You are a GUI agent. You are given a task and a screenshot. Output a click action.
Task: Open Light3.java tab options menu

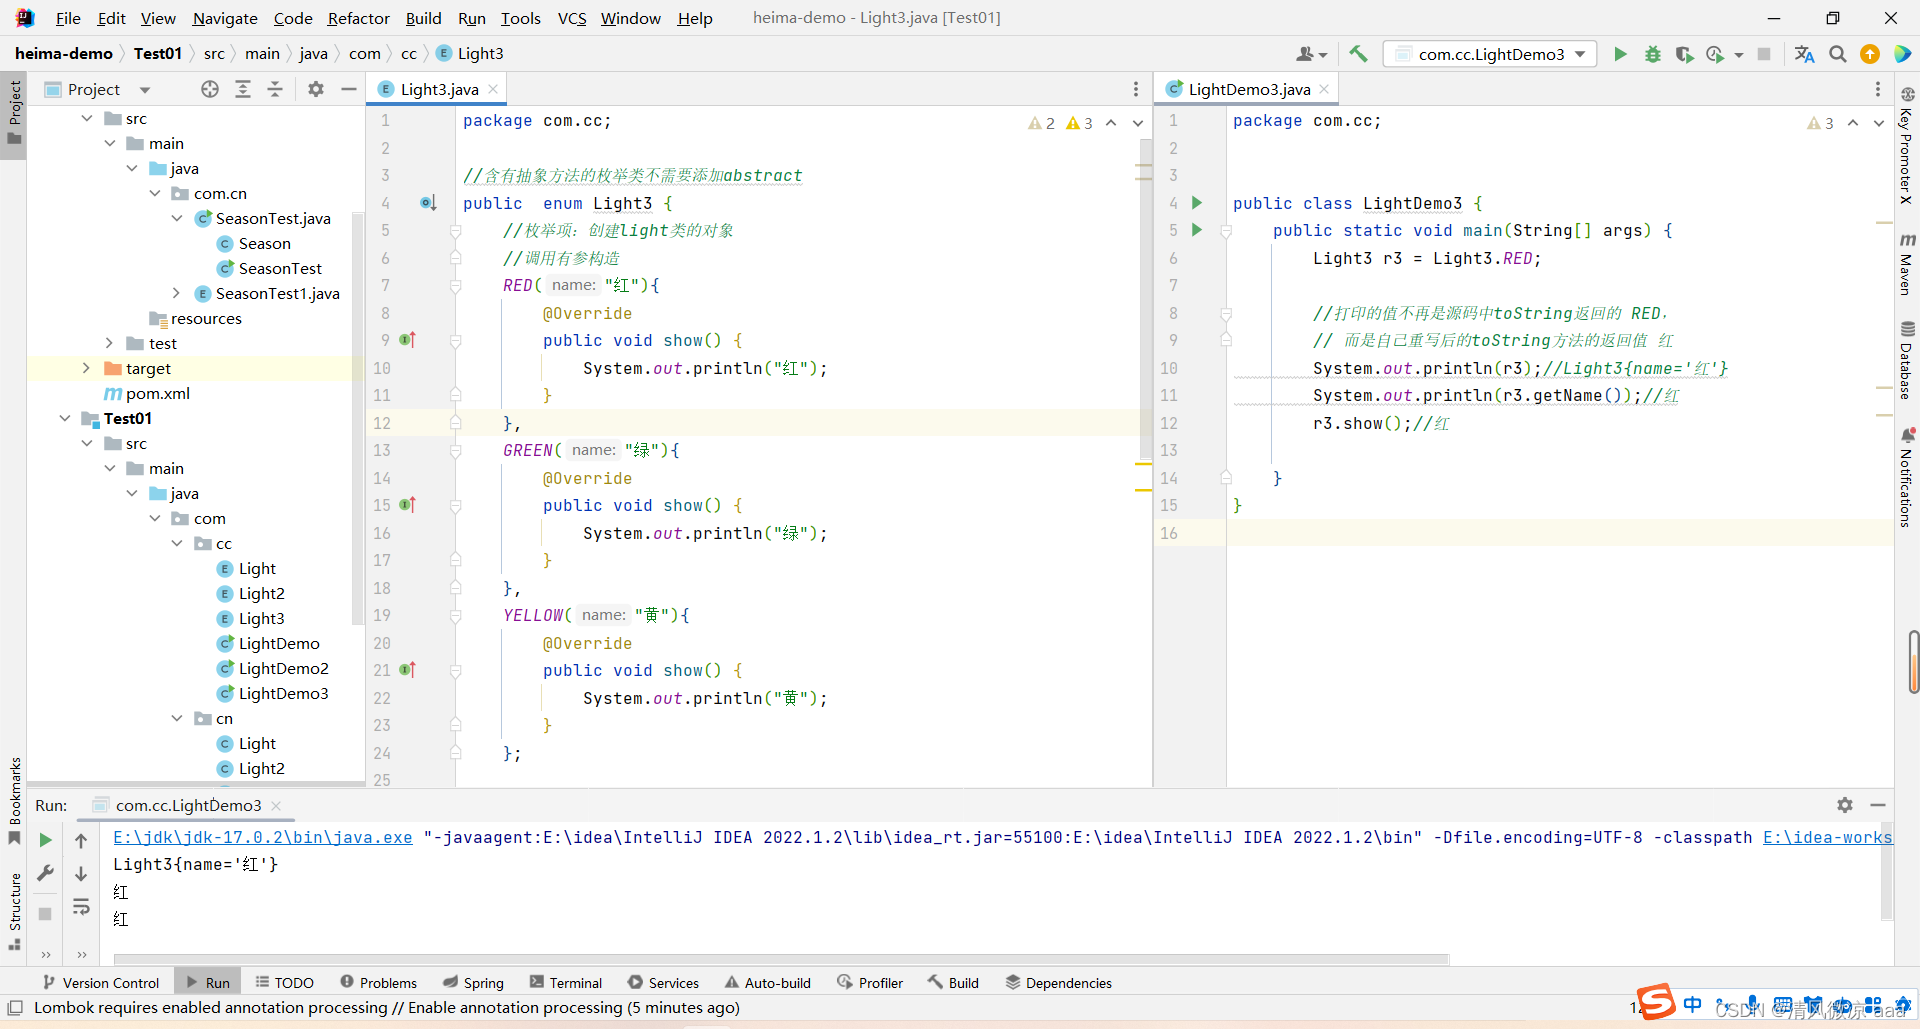(1135, 89)
